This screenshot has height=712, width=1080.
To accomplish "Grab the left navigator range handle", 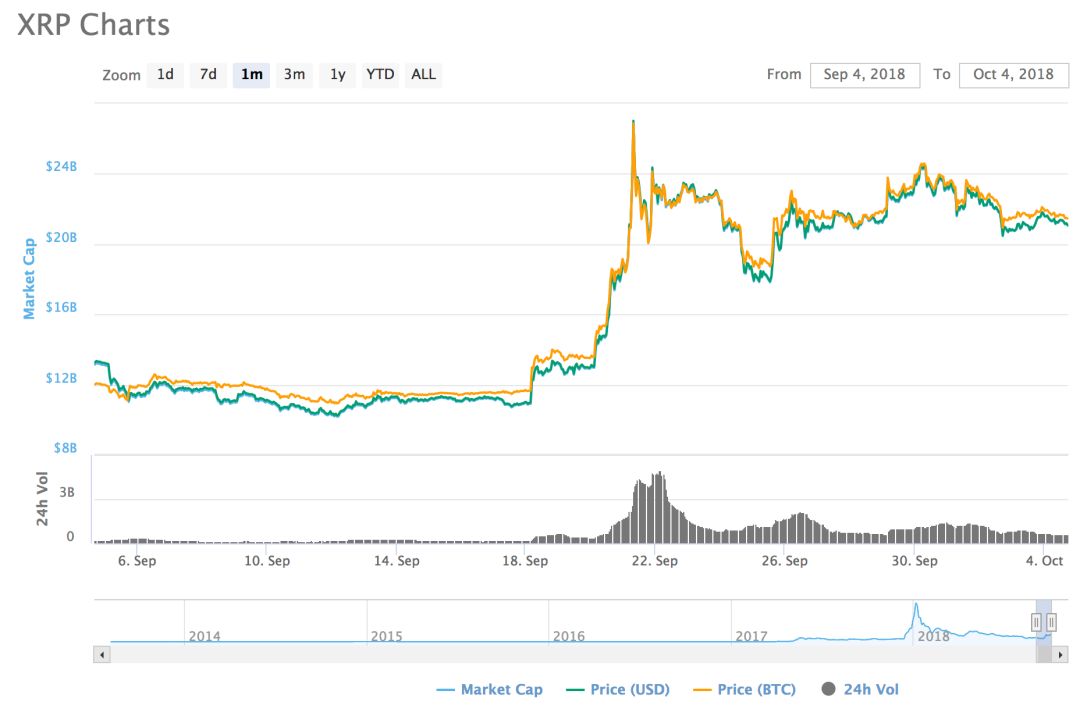I will [1036, 622].
